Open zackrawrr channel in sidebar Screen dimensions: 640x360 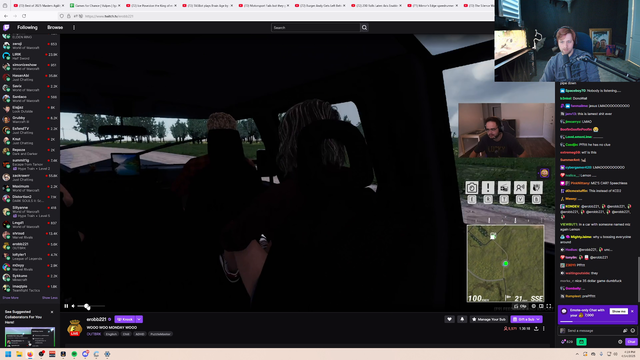[30, 177]
